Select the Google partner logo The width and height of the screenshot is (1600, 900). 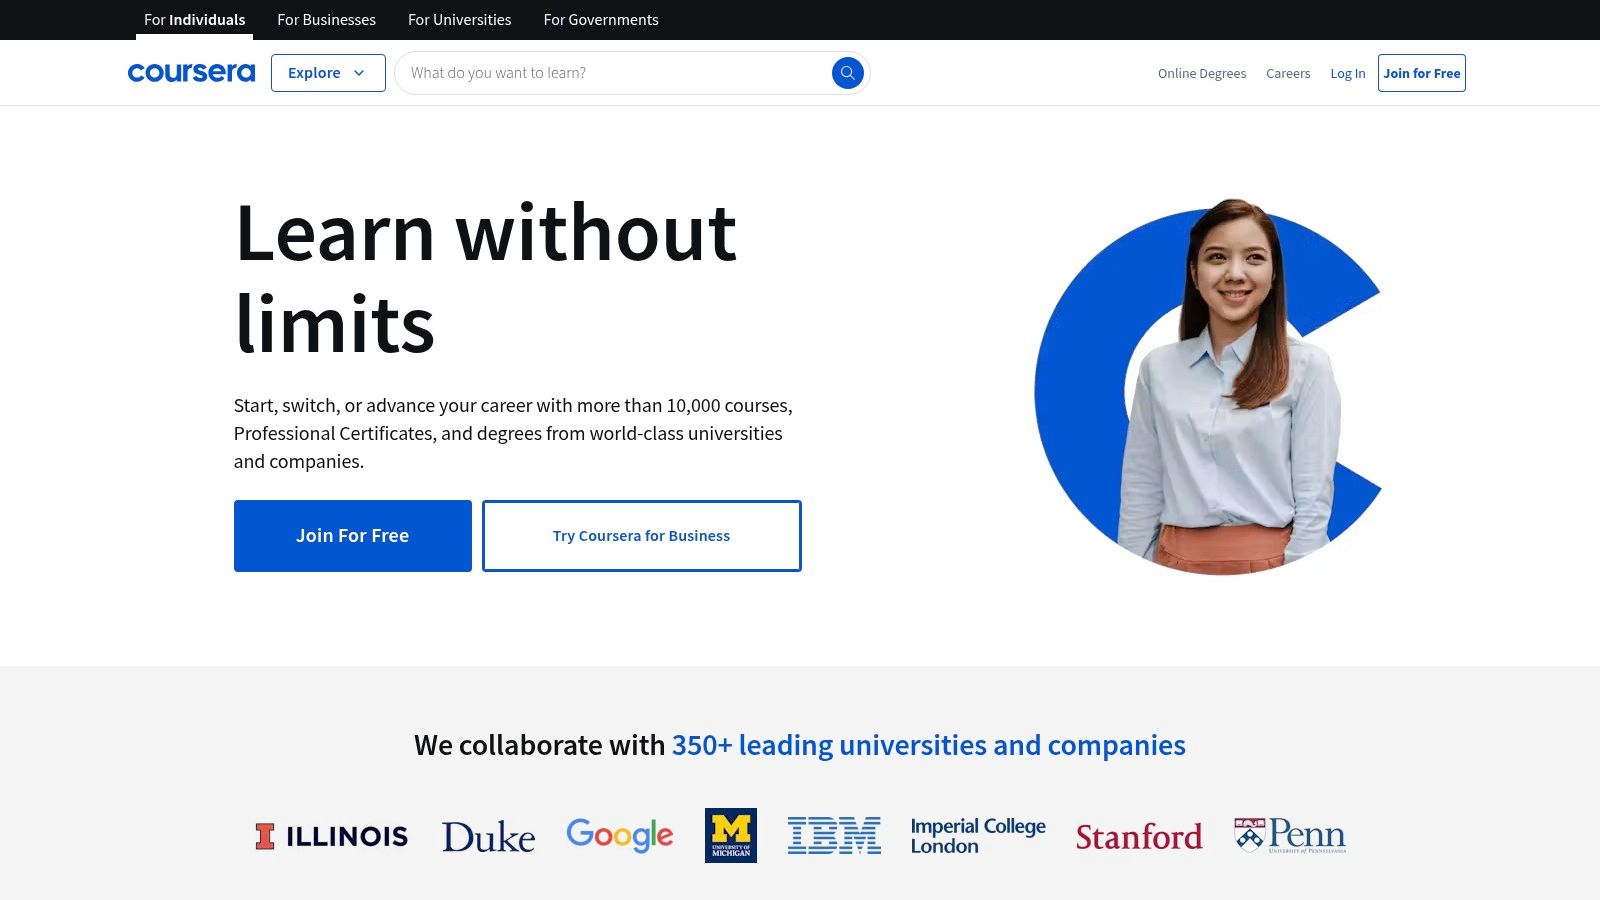point(620,835)
